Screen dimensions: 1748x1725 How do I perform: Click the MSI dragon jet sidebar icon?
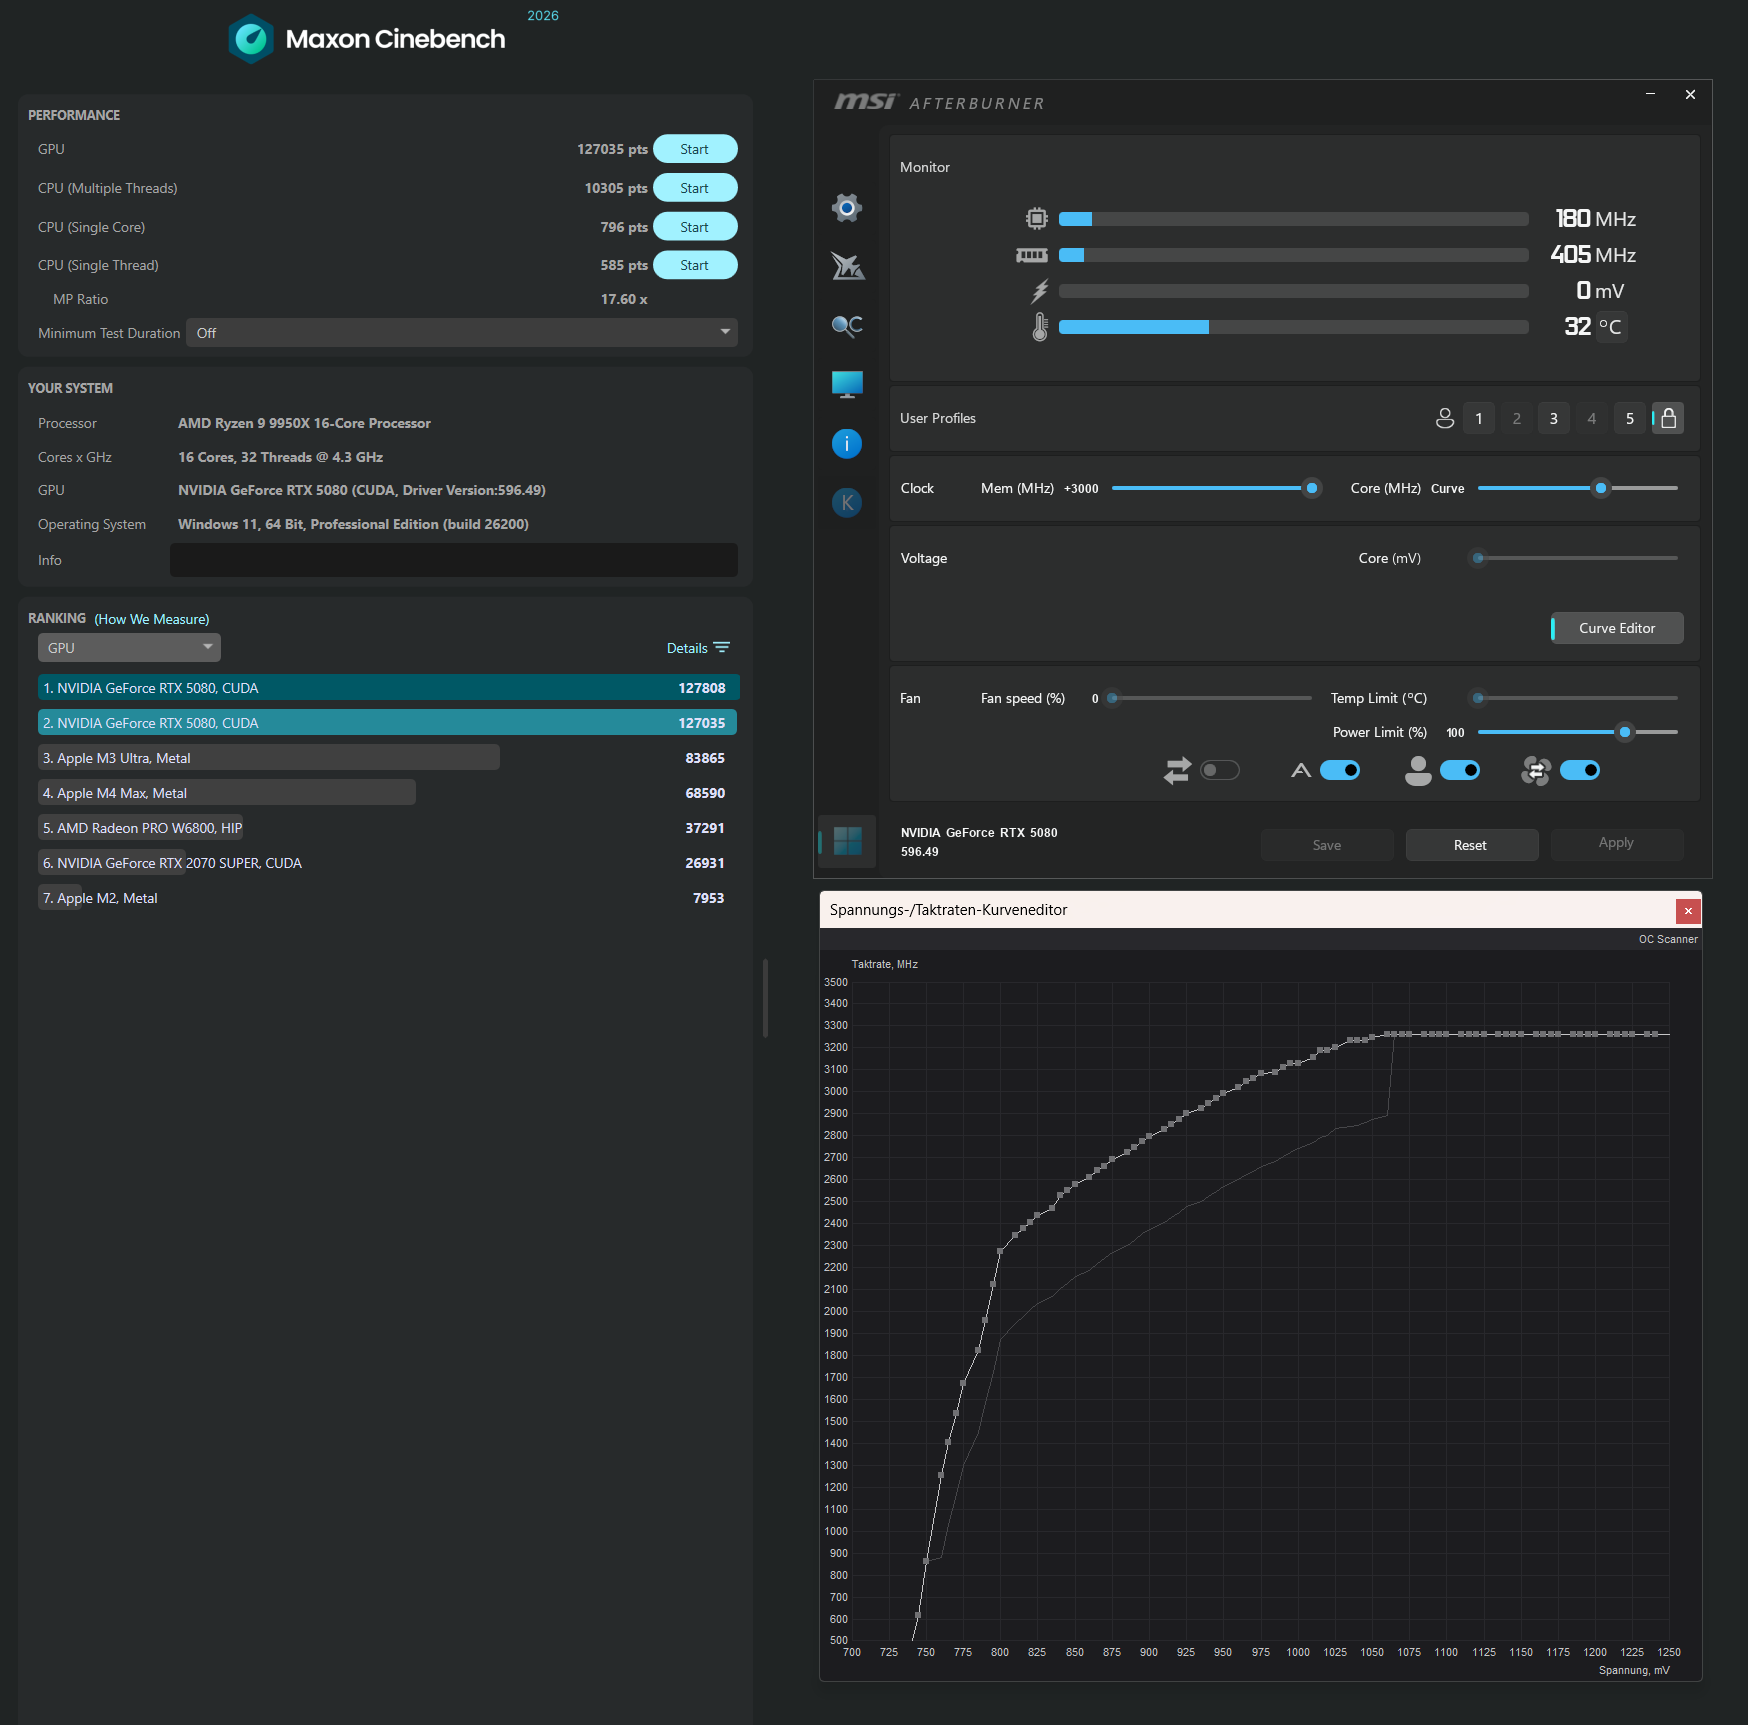click(847, 266)
